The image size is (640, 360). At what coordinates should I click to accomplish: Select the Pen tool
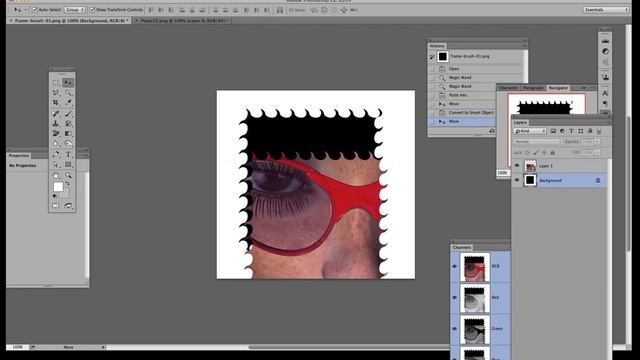56,154
